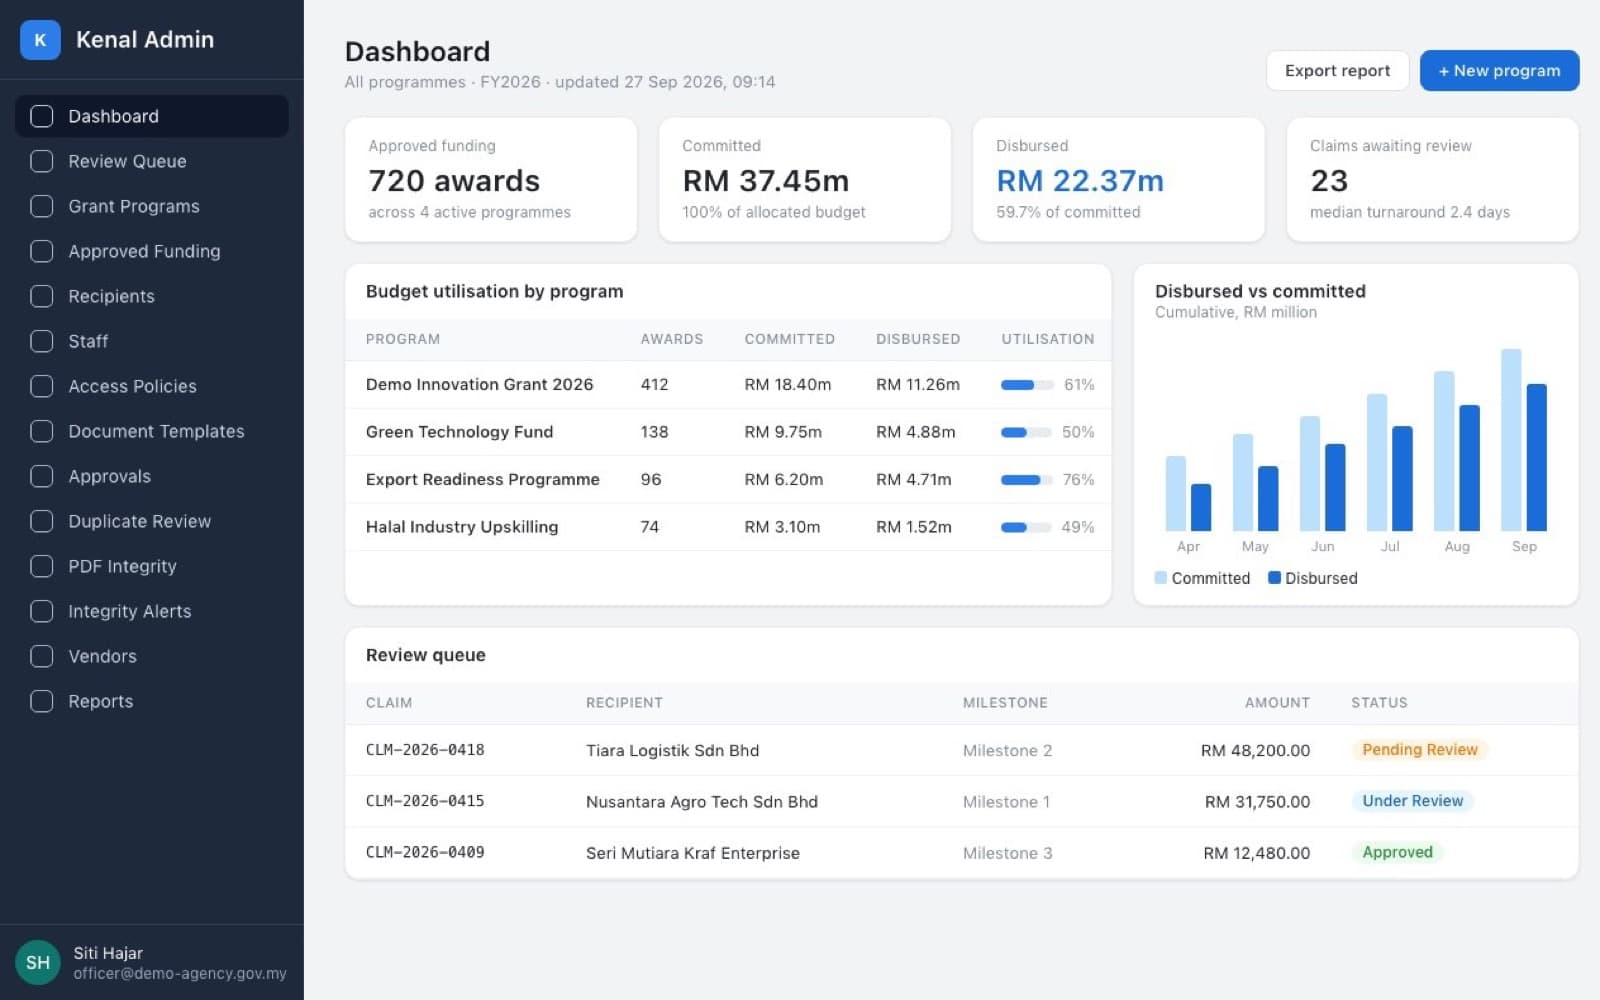Click the Staff sidebar icon

42,341
